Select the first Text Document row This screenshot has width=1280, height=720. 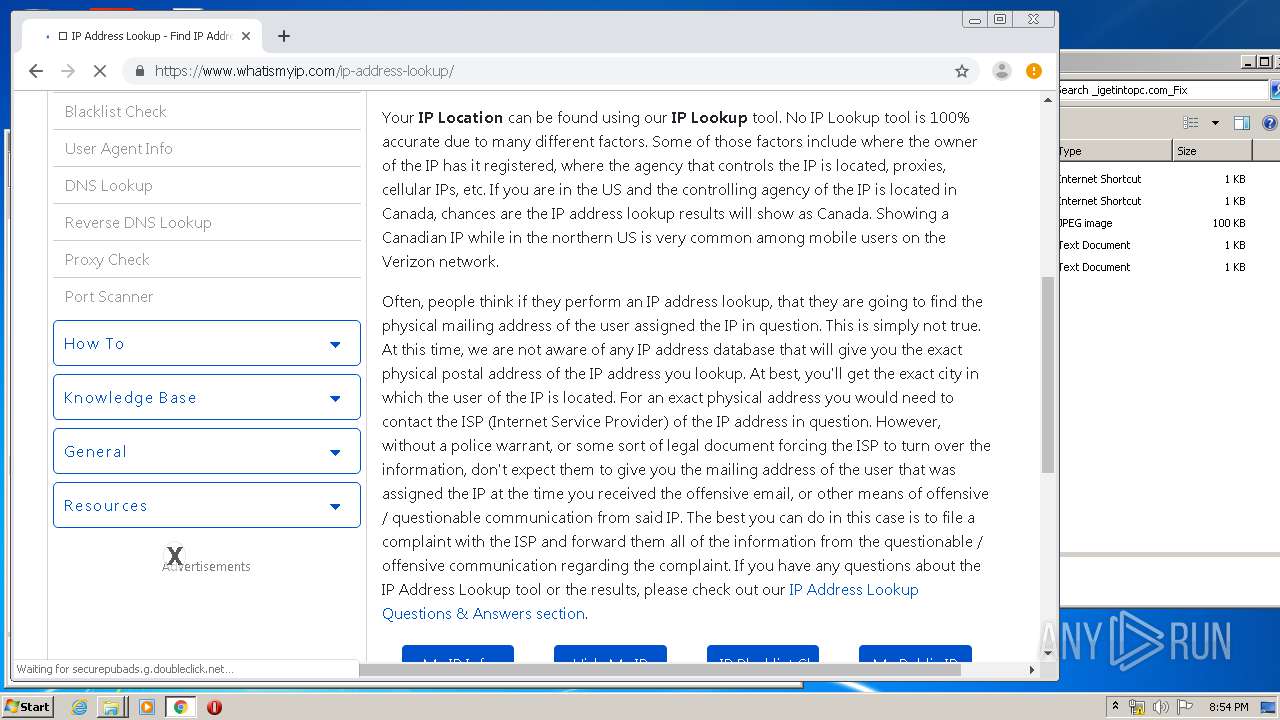point(1155,245)
